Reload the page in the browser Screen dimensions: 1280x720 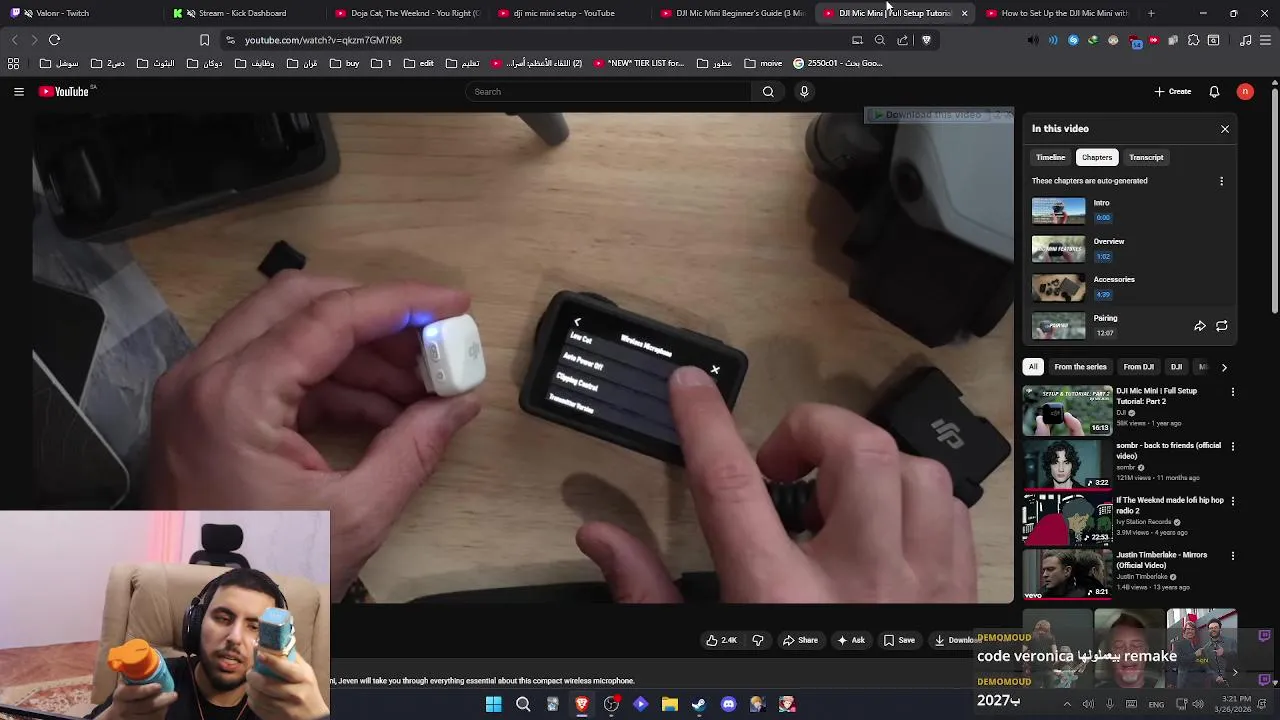[x=54, y=40]
